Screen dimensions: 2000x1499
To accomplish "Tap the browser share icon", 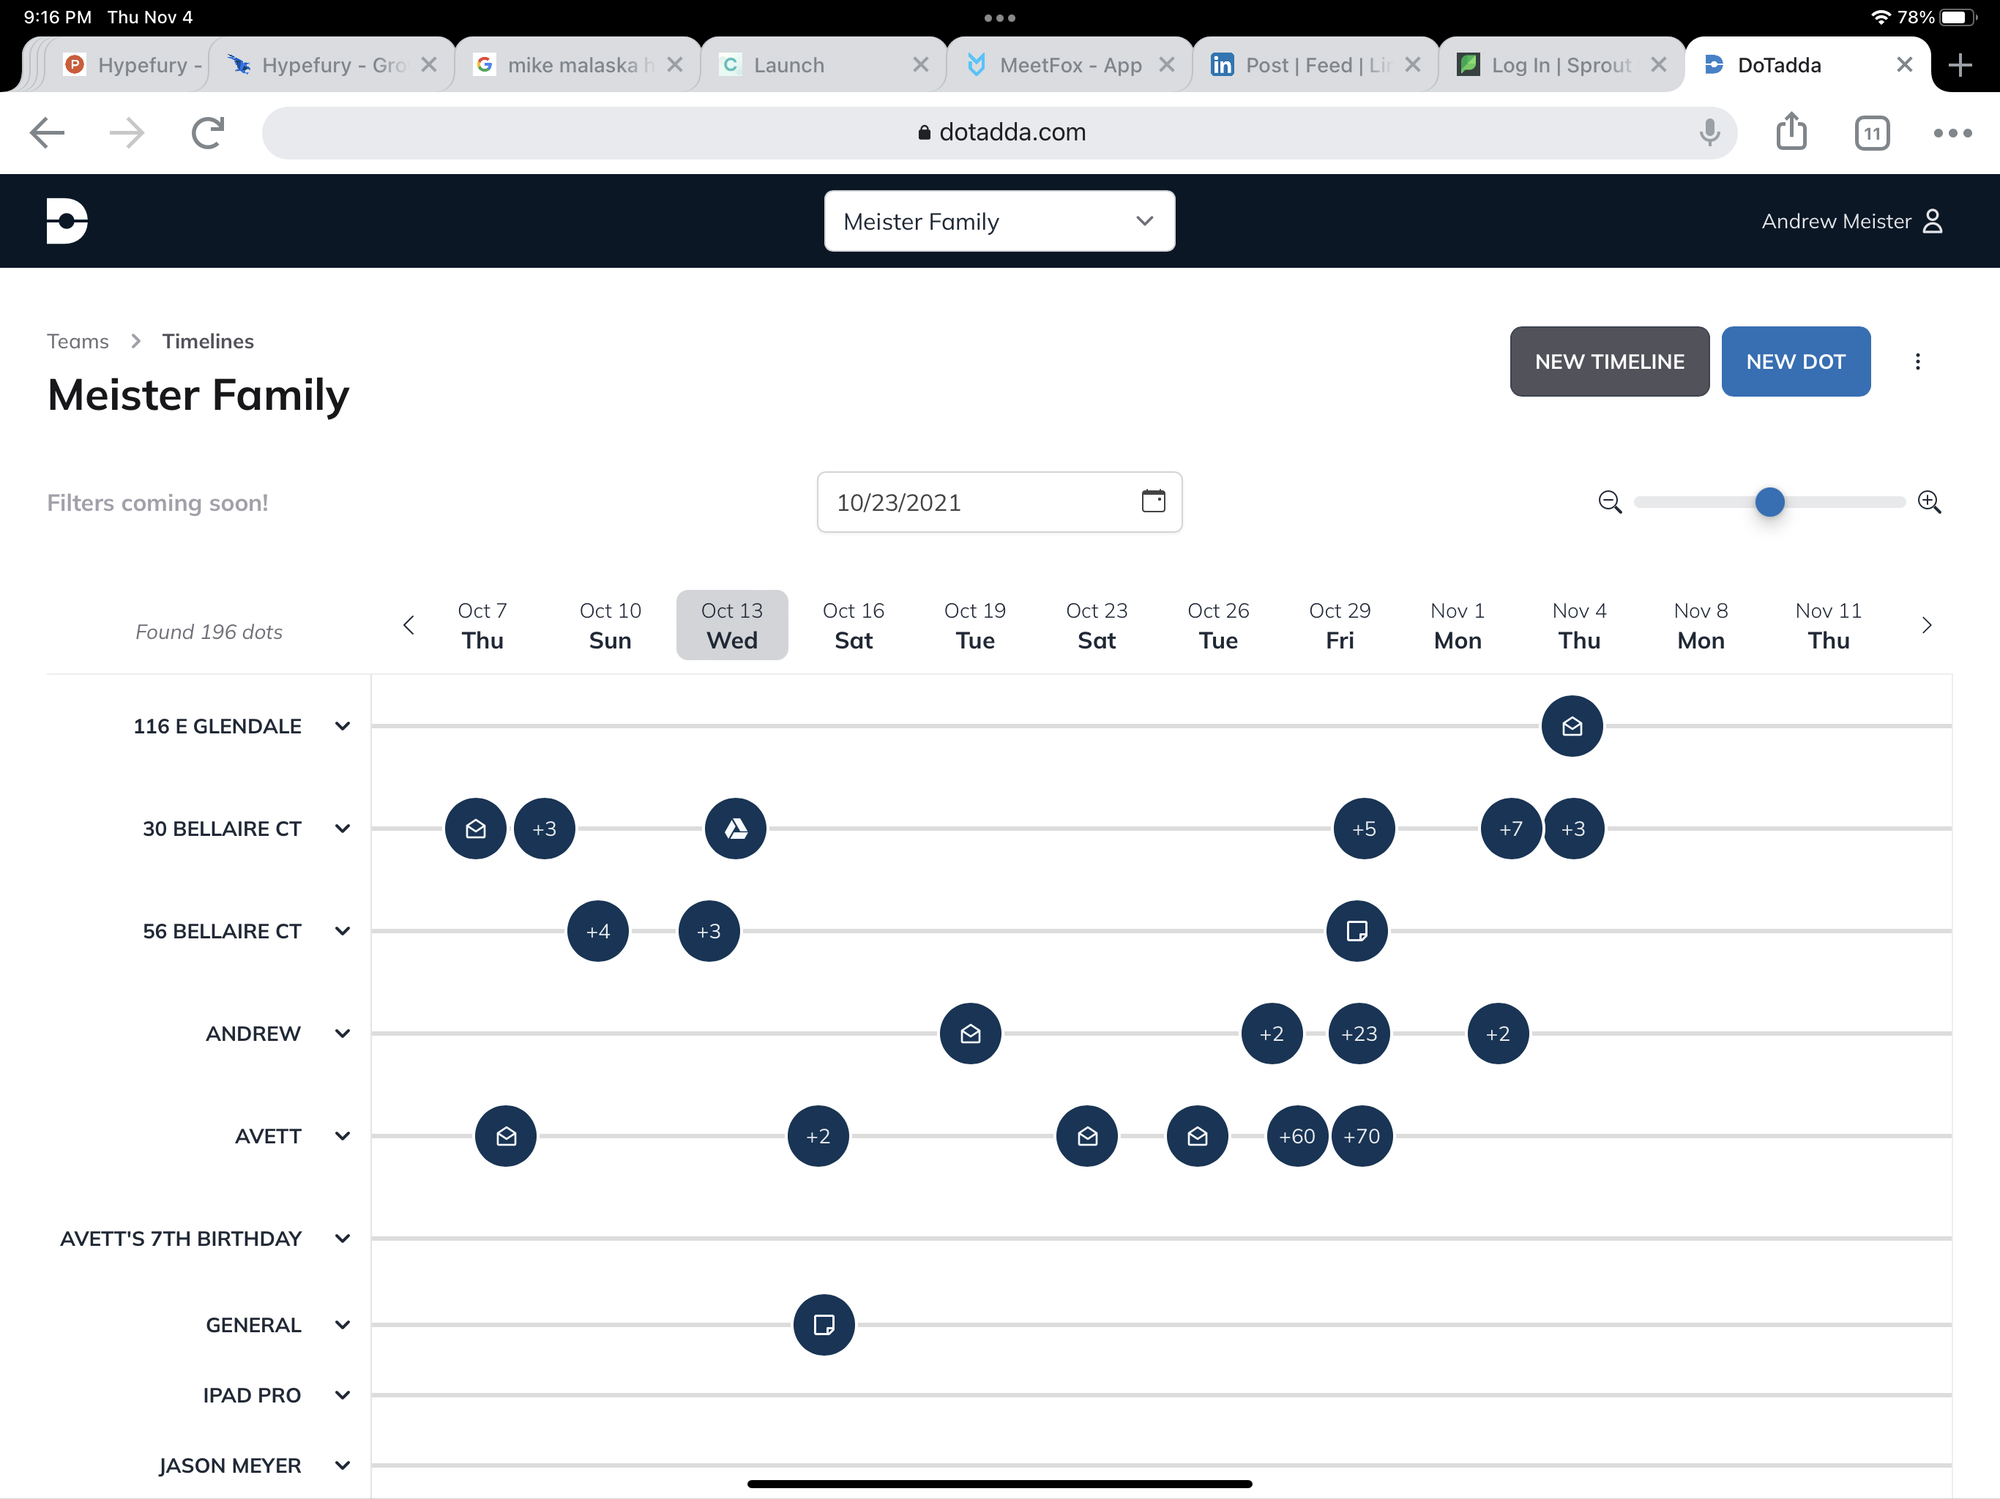I will tap(1791, 132).
